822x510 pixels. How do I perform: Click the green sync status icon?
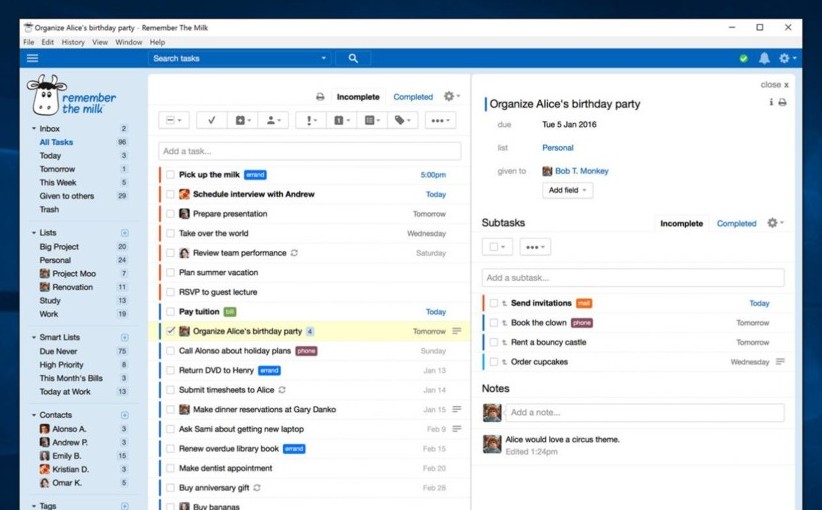click(x=743, y=59)
